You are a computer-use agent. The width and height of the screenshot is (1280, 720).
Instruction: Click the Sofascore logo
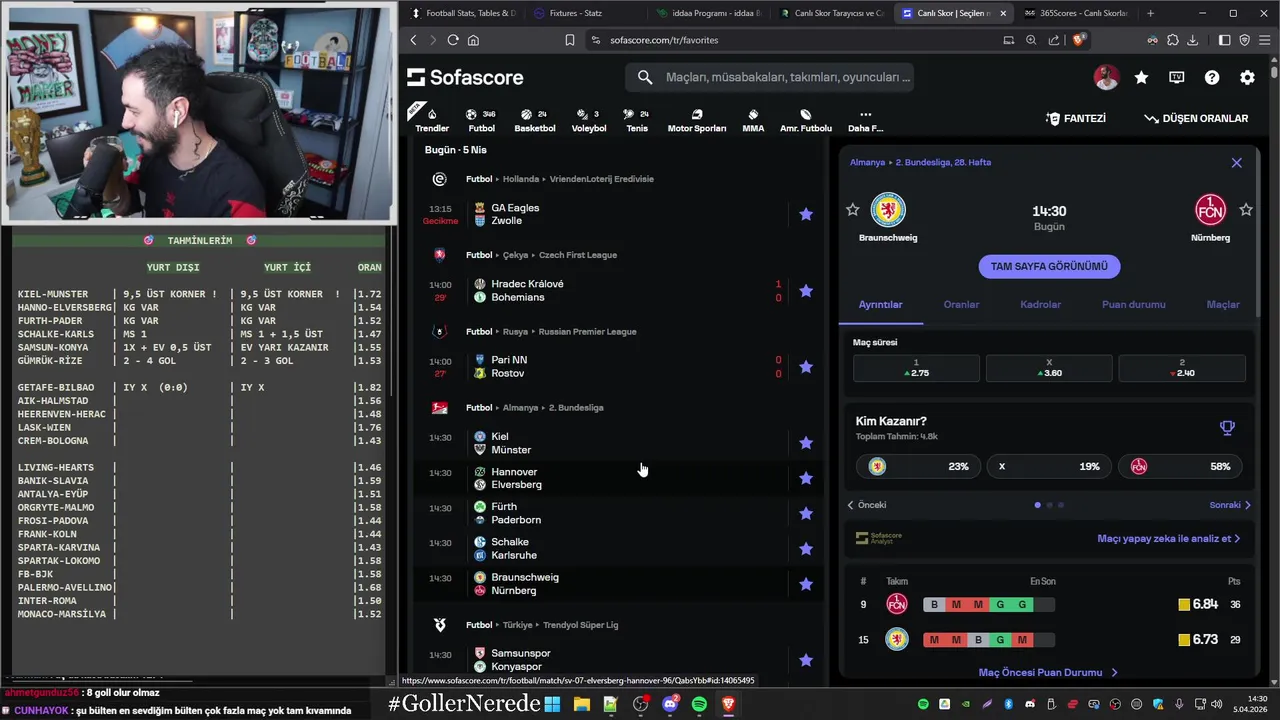465,77
